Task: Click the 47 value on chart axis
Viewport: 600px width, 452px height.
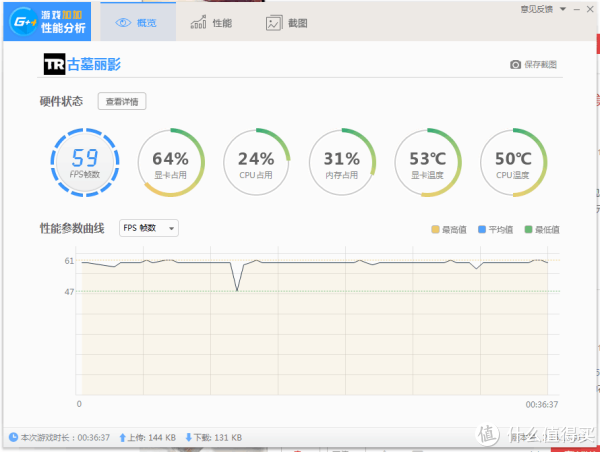Action: pyautogui.click(x=69, y=292)
